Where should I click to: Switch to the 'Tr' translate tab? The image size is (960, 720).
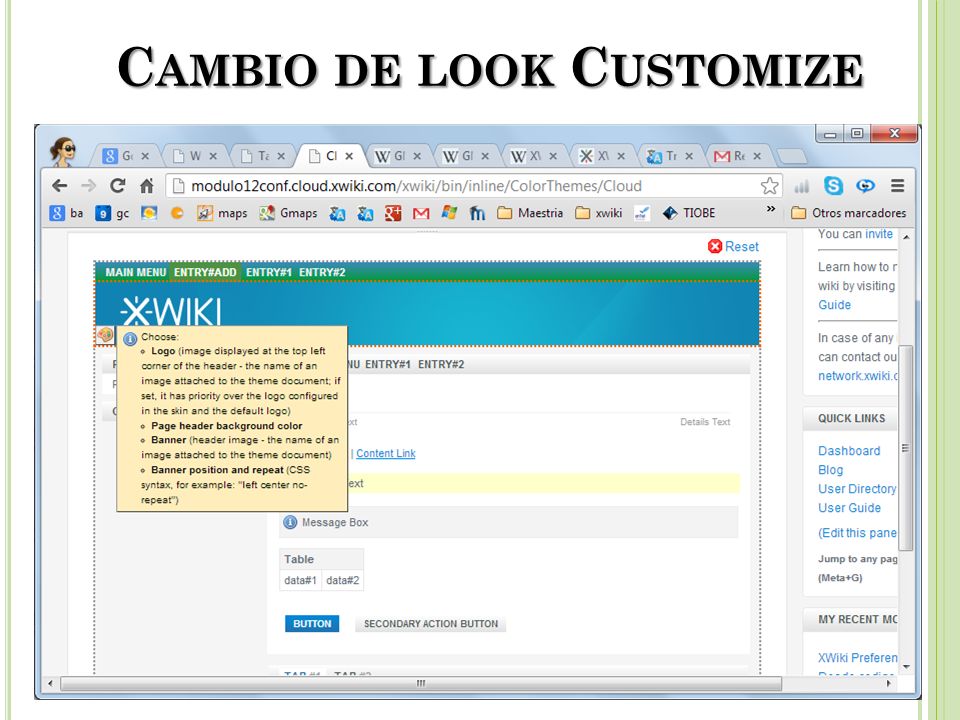click(670, 156)
